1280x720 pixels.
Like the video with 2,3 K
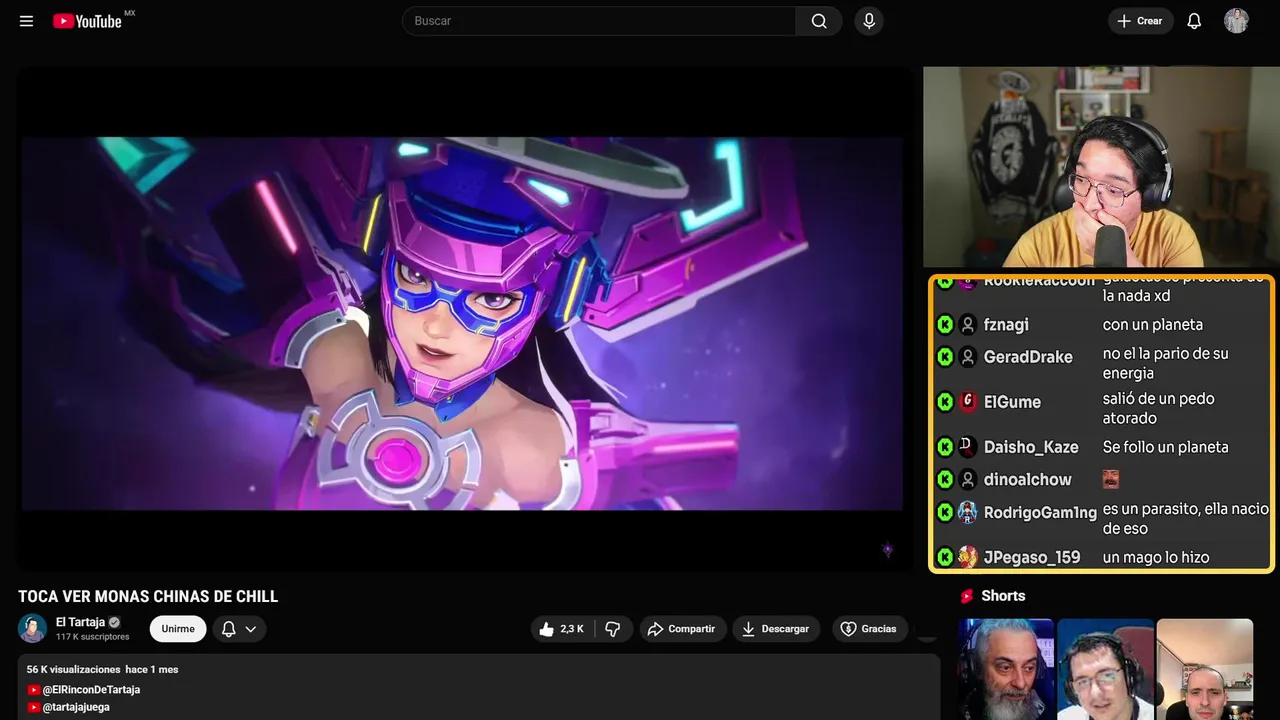[x=562, y=629]
